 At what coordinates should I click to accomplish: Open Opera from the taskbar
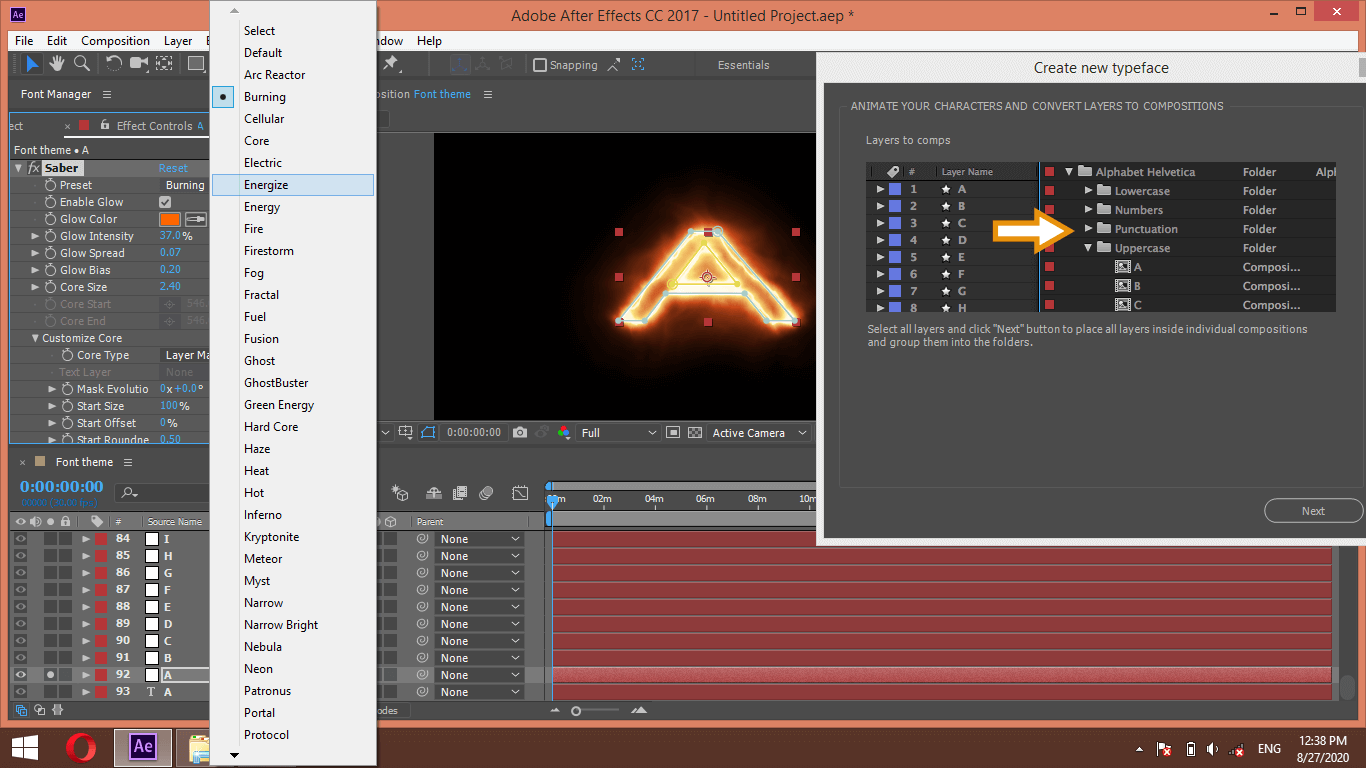(x=82, y=748)
